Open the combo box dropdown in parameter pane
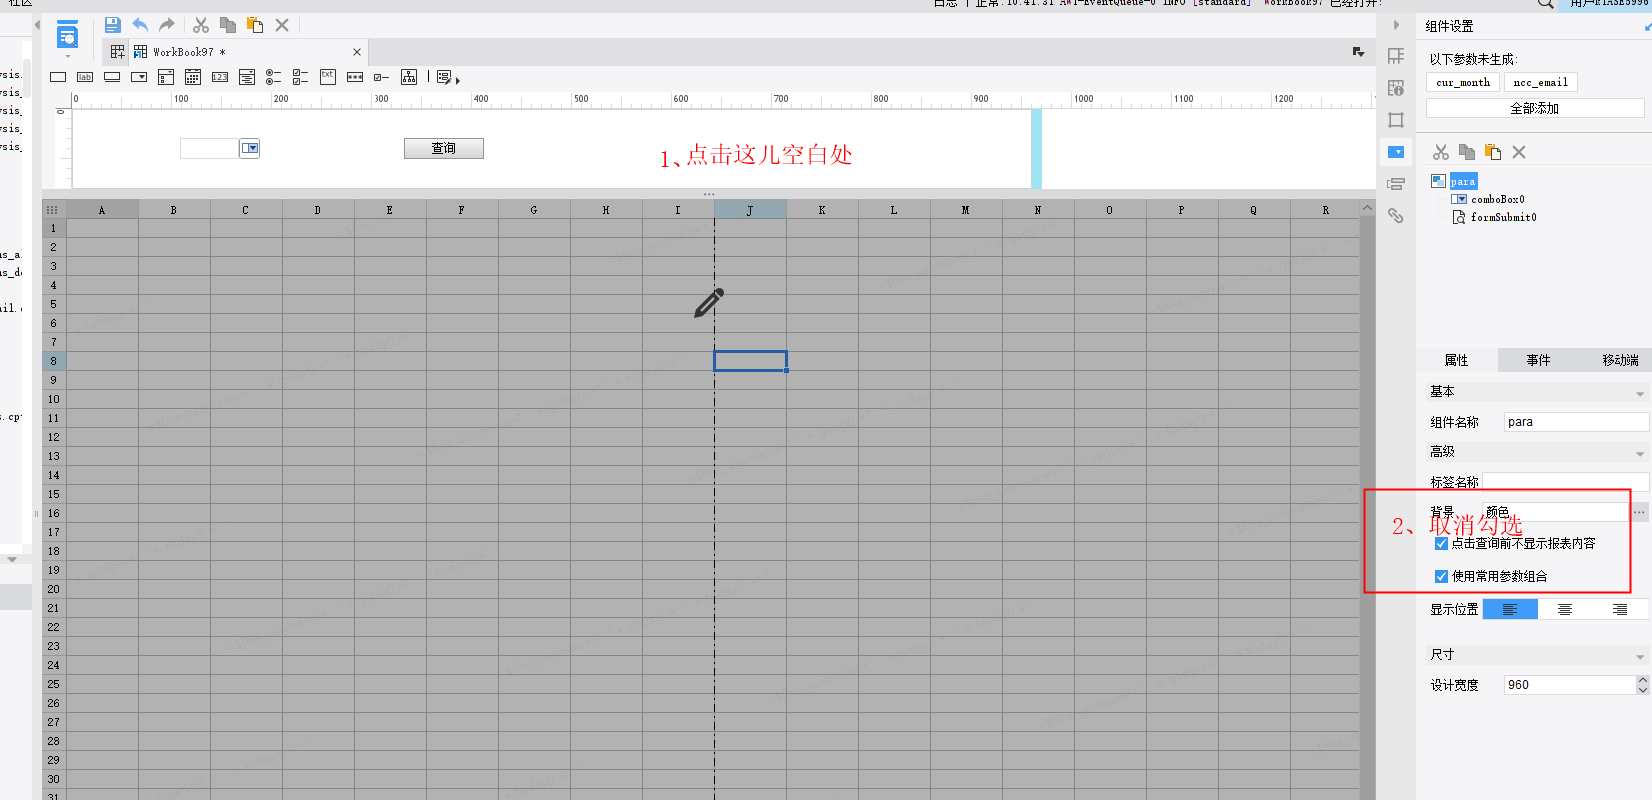 click(250, 148)
